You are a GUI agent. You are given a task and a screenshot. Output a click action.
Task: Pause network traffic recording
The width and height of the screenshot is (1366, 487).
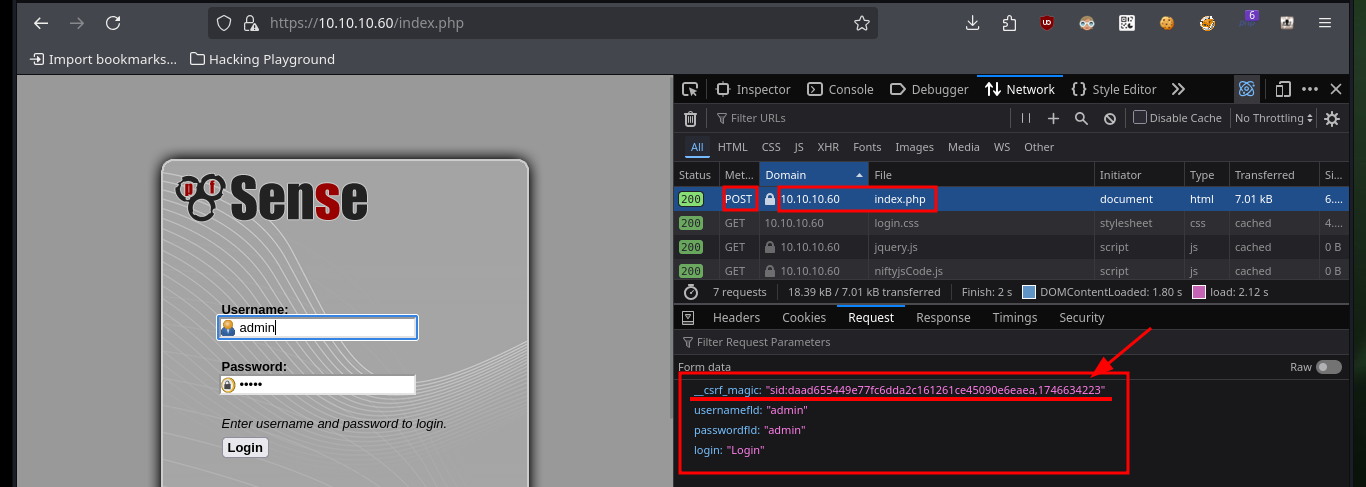pyautogui.click(x=1025, y=118)
